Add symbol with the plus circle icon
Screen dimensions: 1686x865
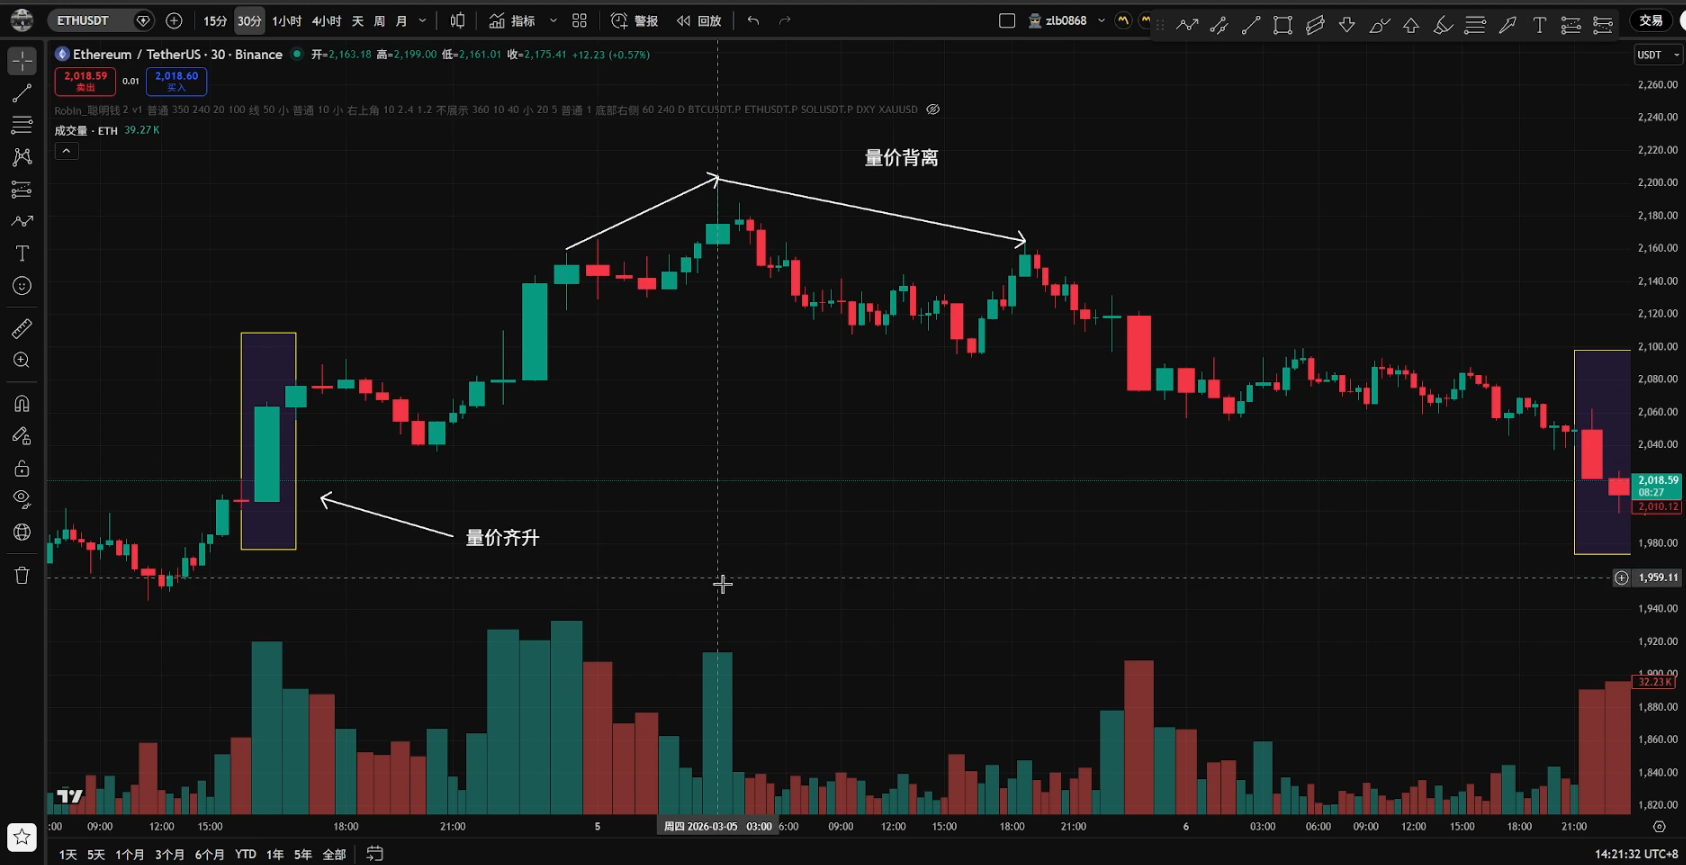pyautogui.click(x=174, y=21)
